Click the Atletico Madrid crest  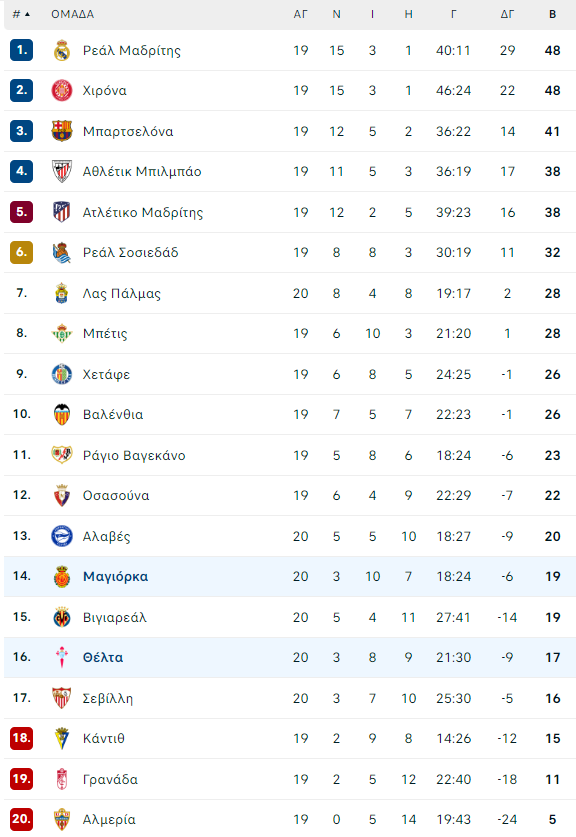point(61,212)
